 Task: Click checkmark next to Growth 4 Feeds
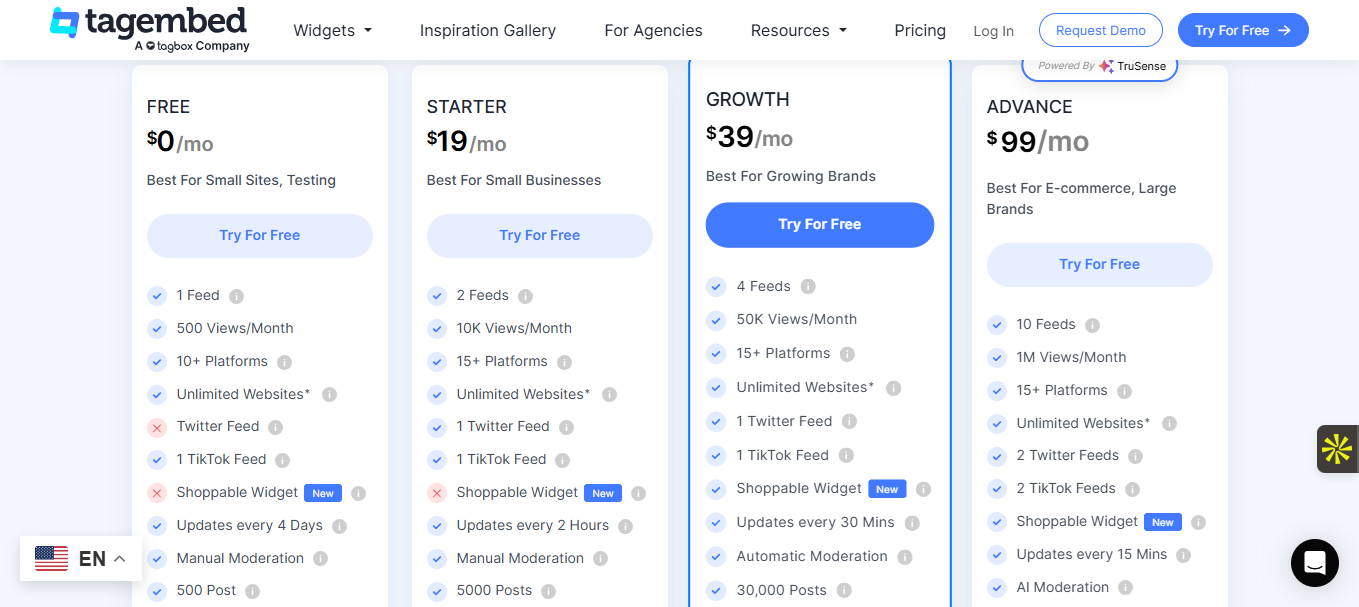716,287
